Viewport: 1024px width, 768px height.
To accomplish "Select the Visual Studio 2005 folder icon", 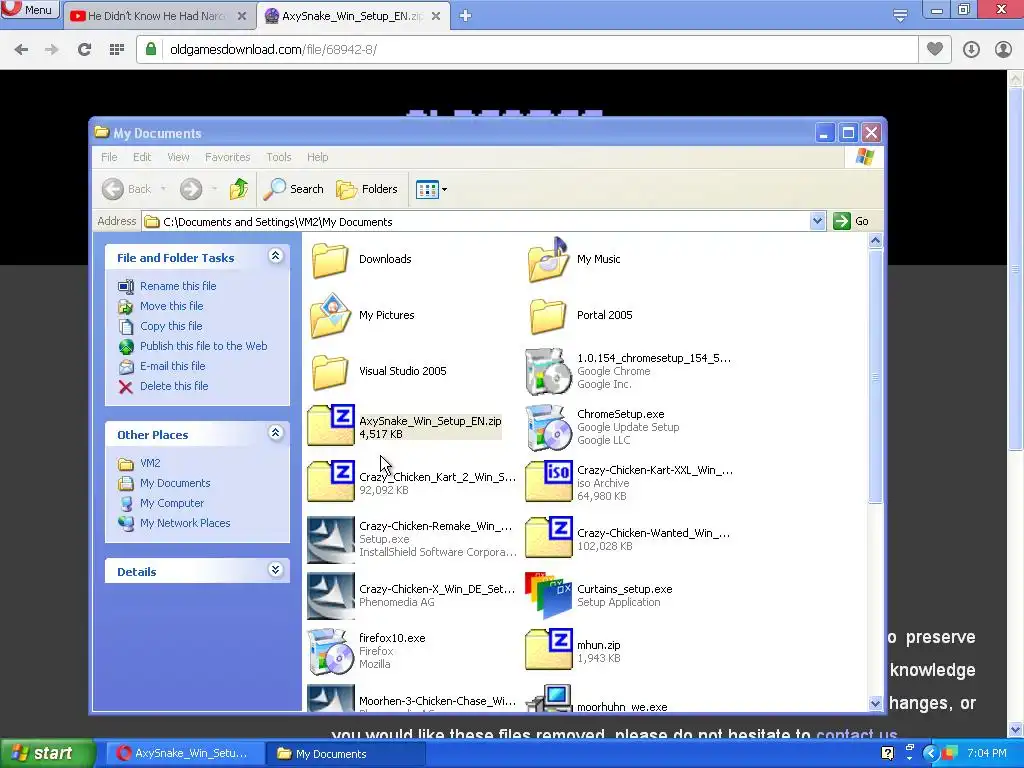I will (330, 371).
